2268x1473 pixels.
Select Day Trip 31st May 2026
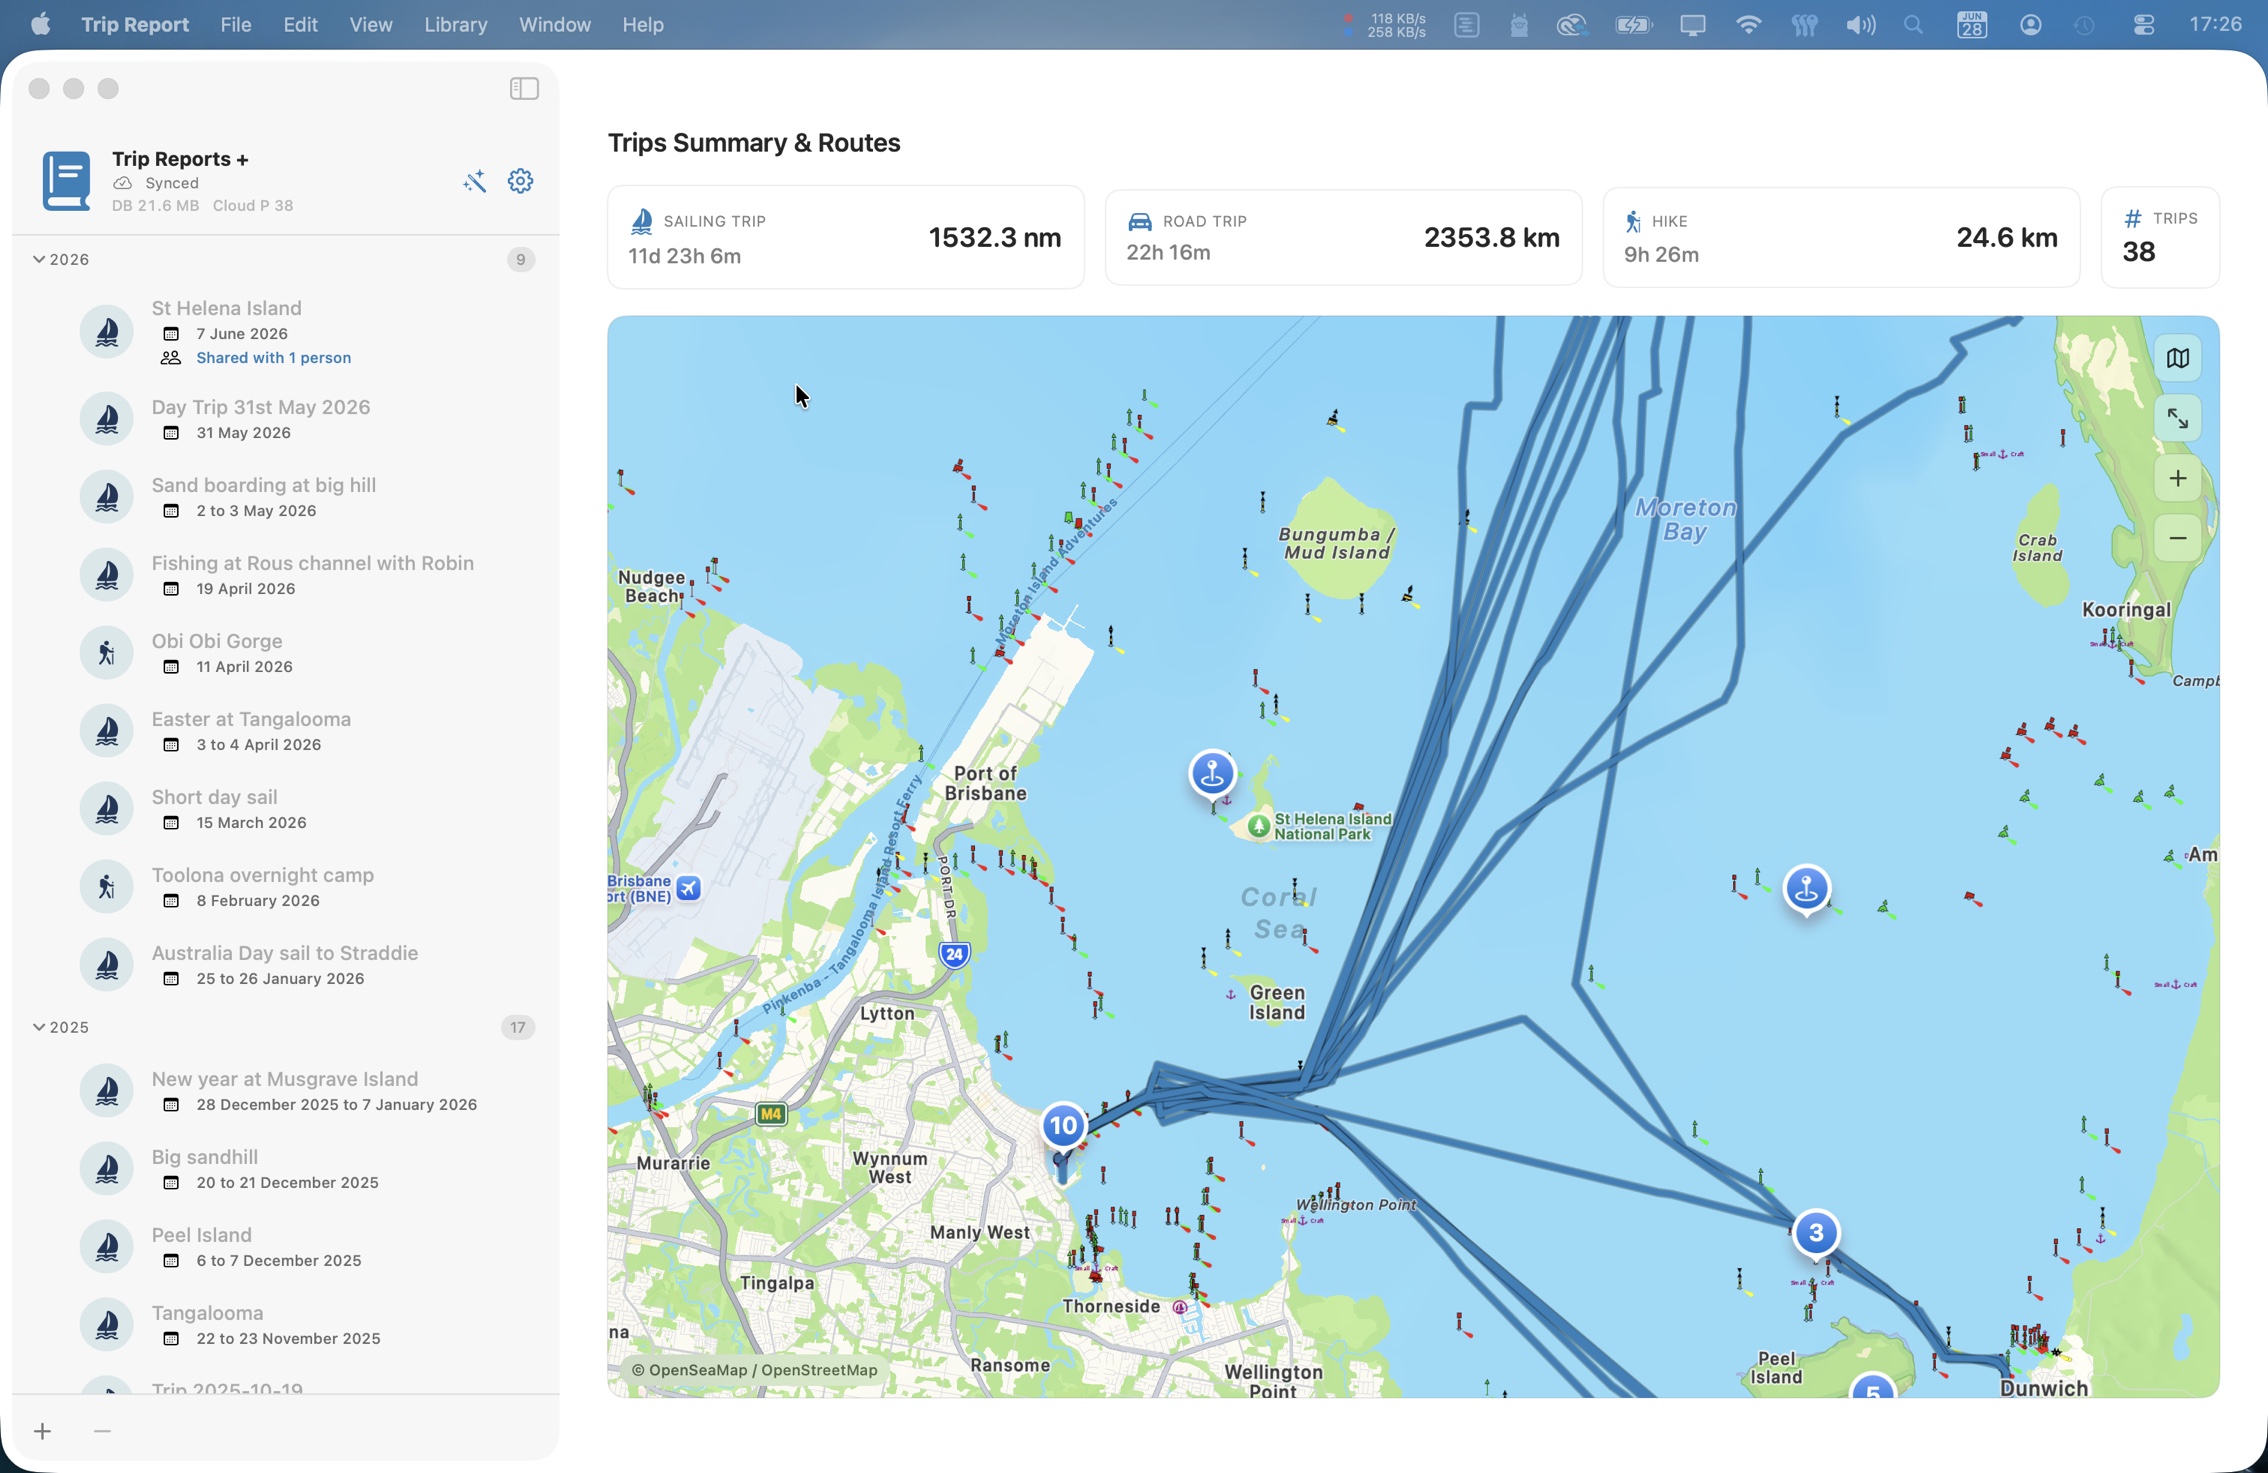click(x=286, y=419)
